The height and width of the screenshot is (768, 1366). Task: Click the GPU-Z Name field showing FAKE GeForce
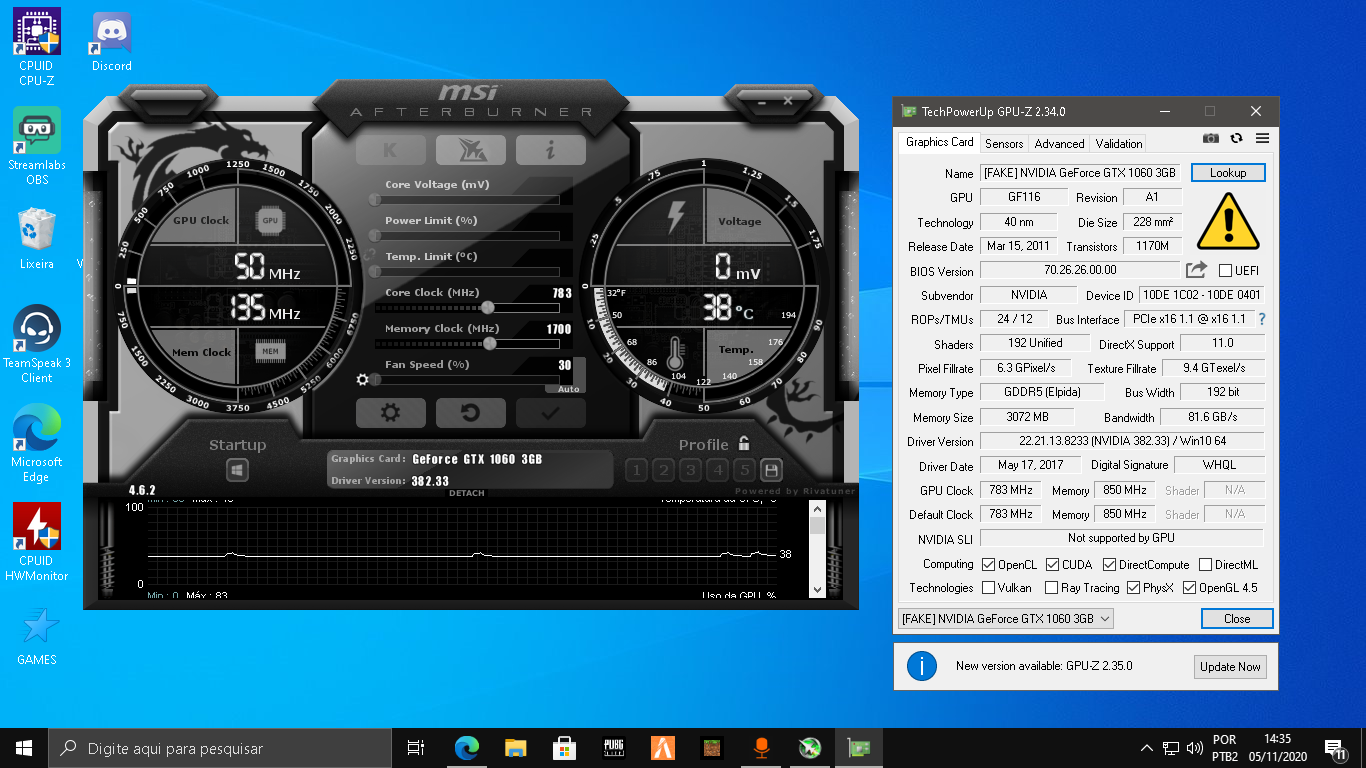[x=1081, y=173]
